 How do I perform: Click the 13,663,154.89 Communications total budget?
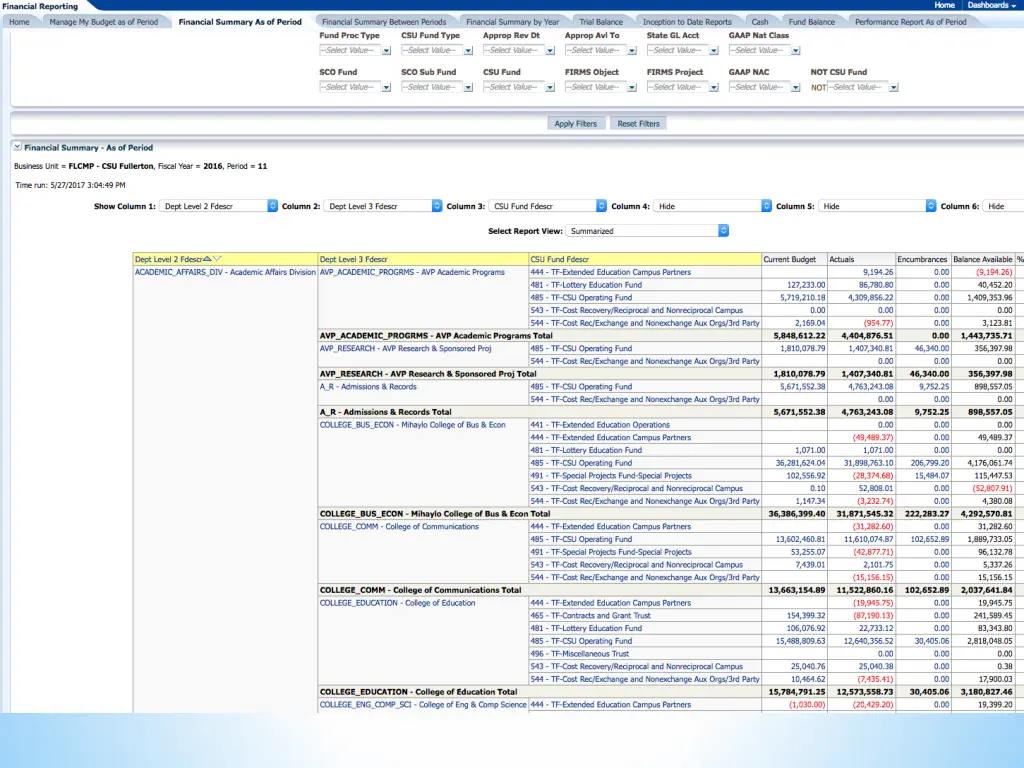797,590
